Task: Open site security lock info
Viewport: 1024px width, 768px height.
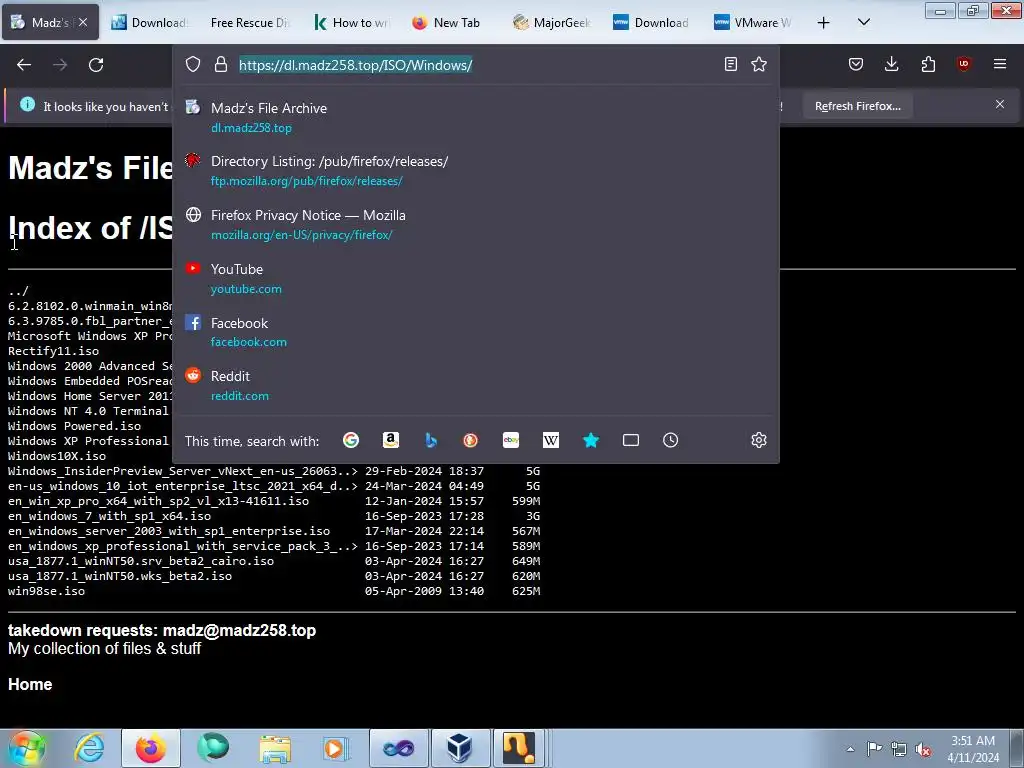Action: (221, 65)
